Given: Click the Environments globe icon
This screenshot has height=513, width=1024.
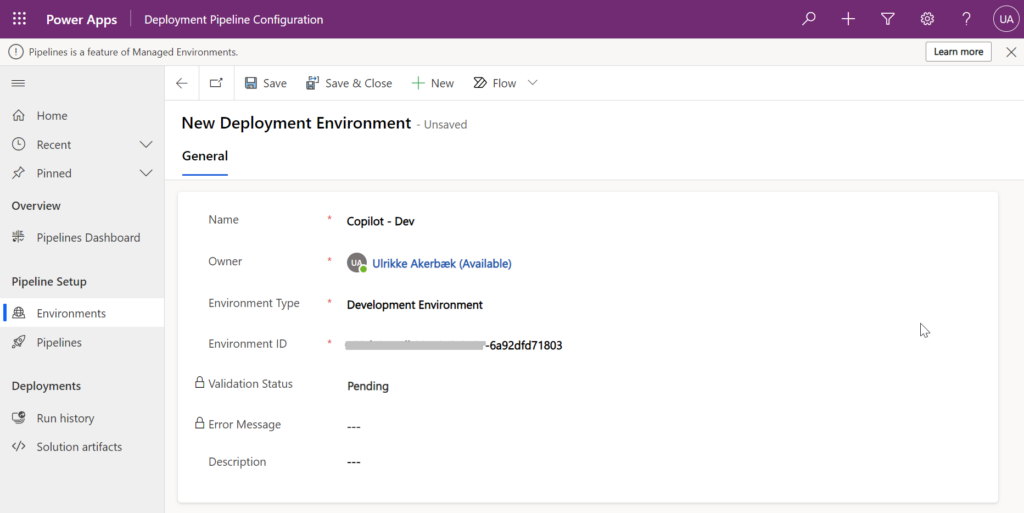Looking at the screenshot, I should 18,313.
